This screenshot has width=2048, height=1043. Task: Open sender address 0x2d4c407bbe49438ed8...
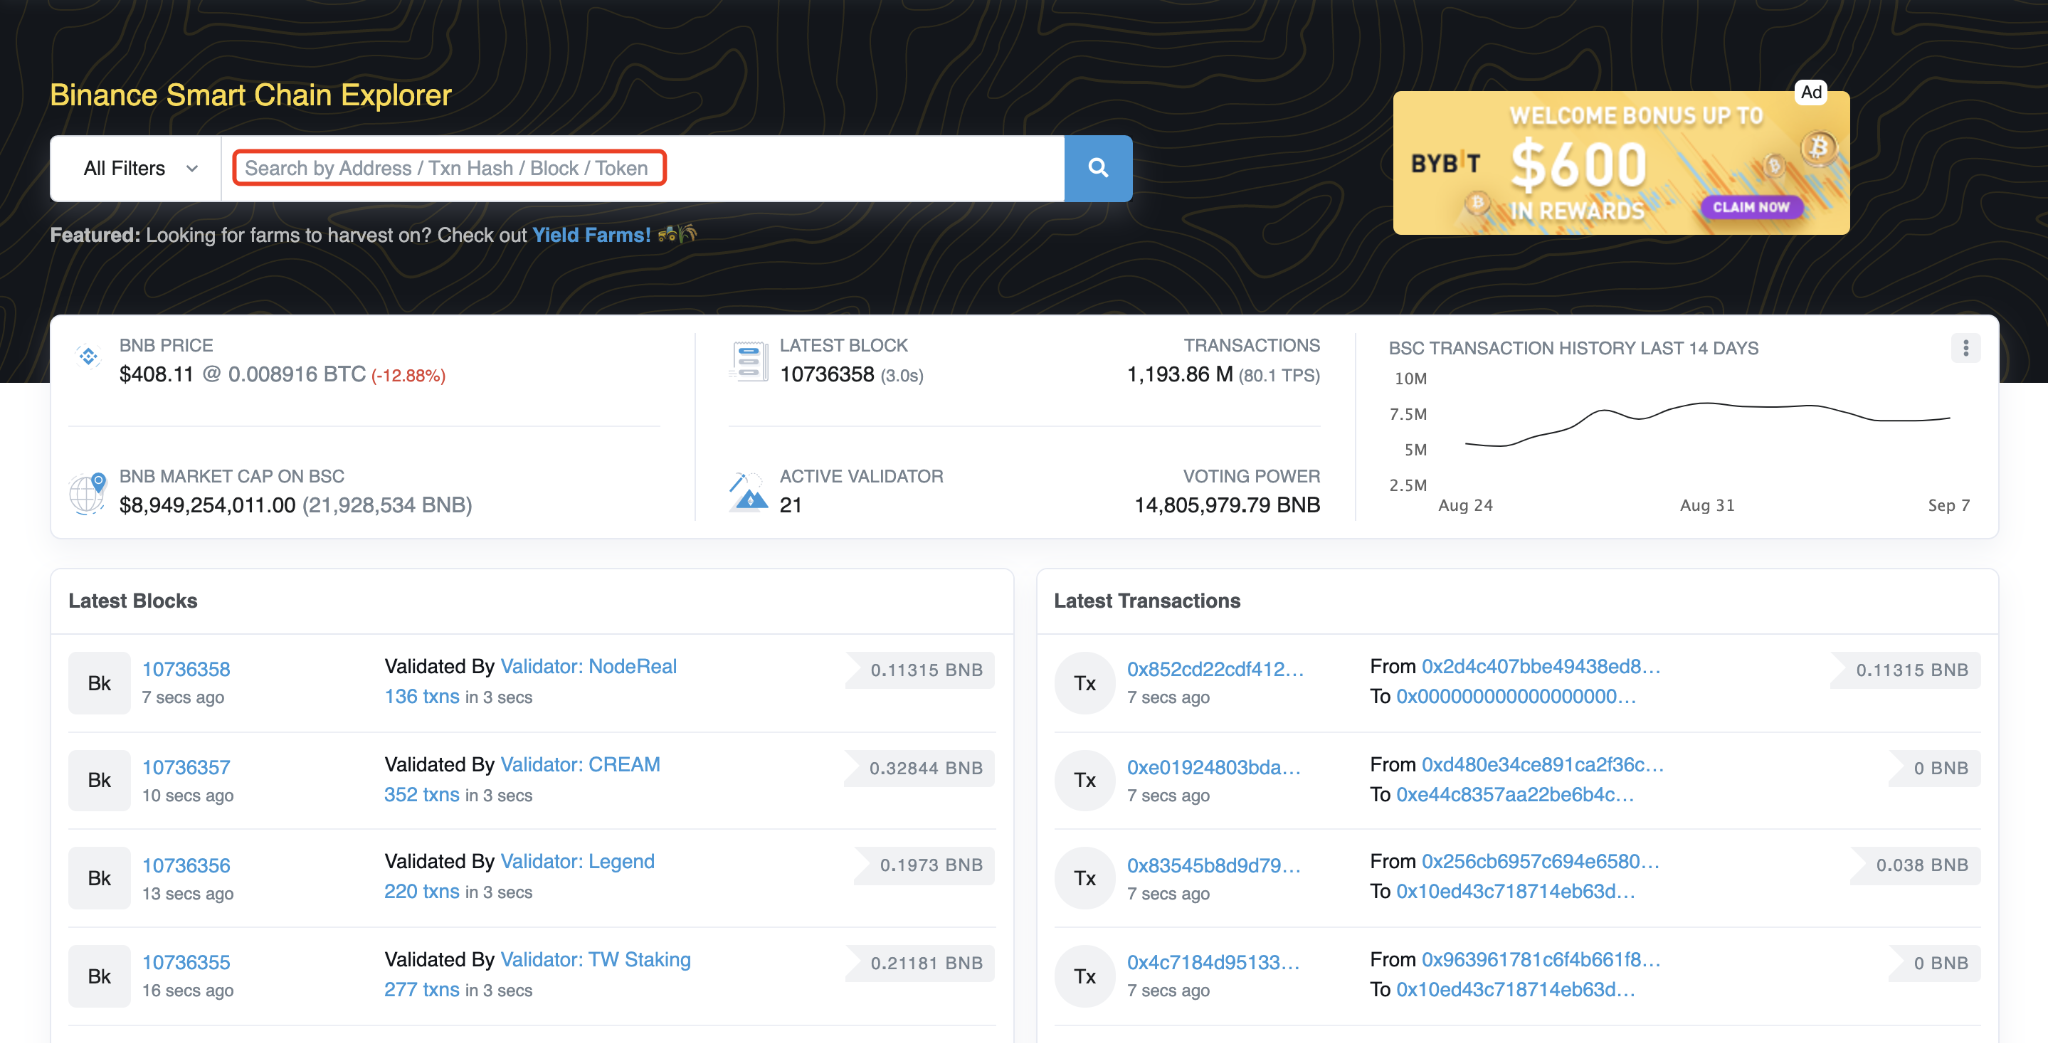(x=1541, y=666)
